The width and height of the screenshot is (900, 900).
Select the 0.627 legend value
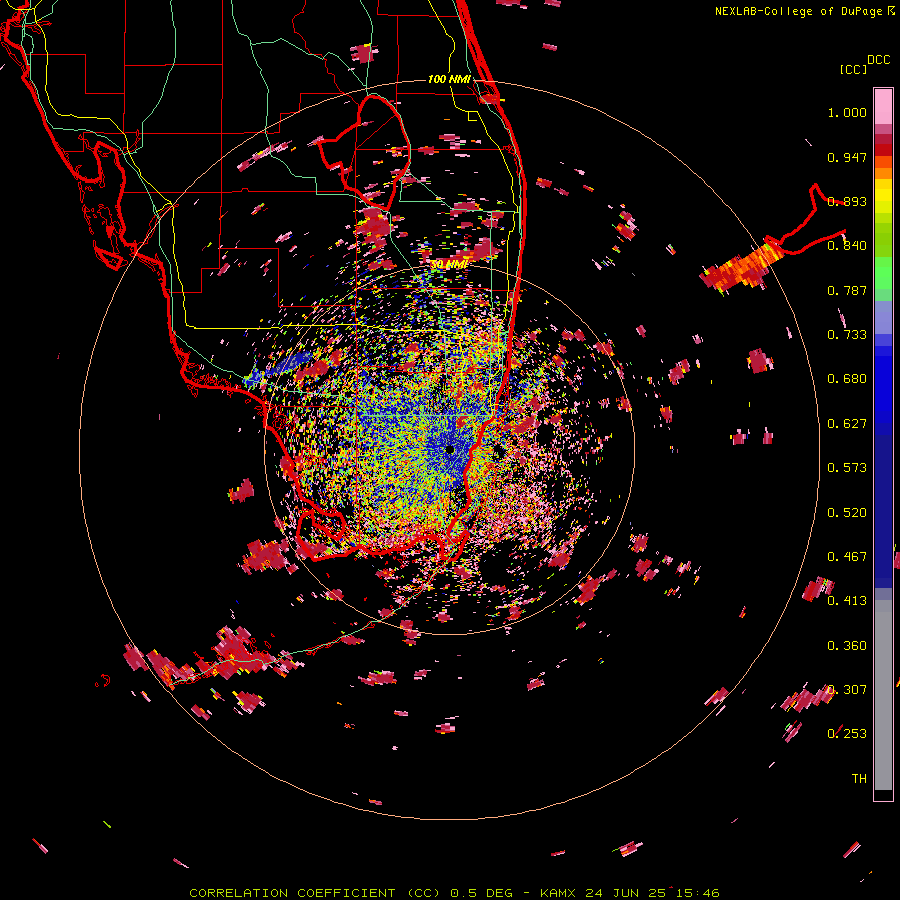[x=847, y=424]
